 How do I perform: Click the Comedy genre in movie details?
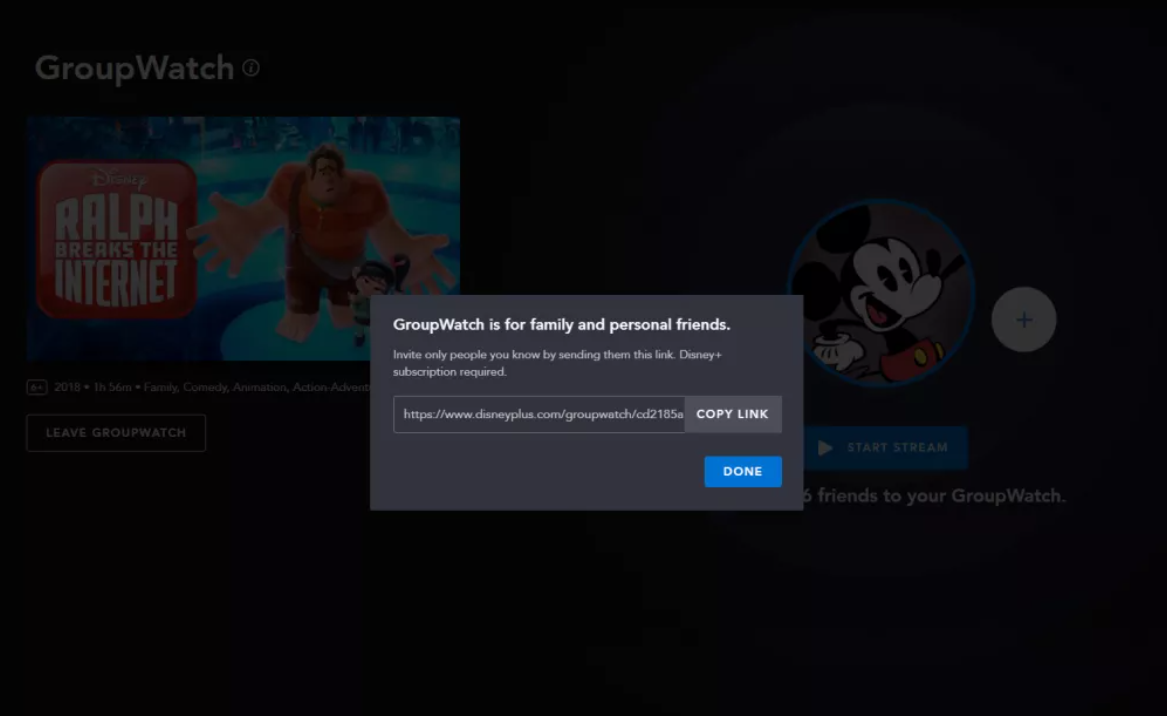[x=204, y=387]
